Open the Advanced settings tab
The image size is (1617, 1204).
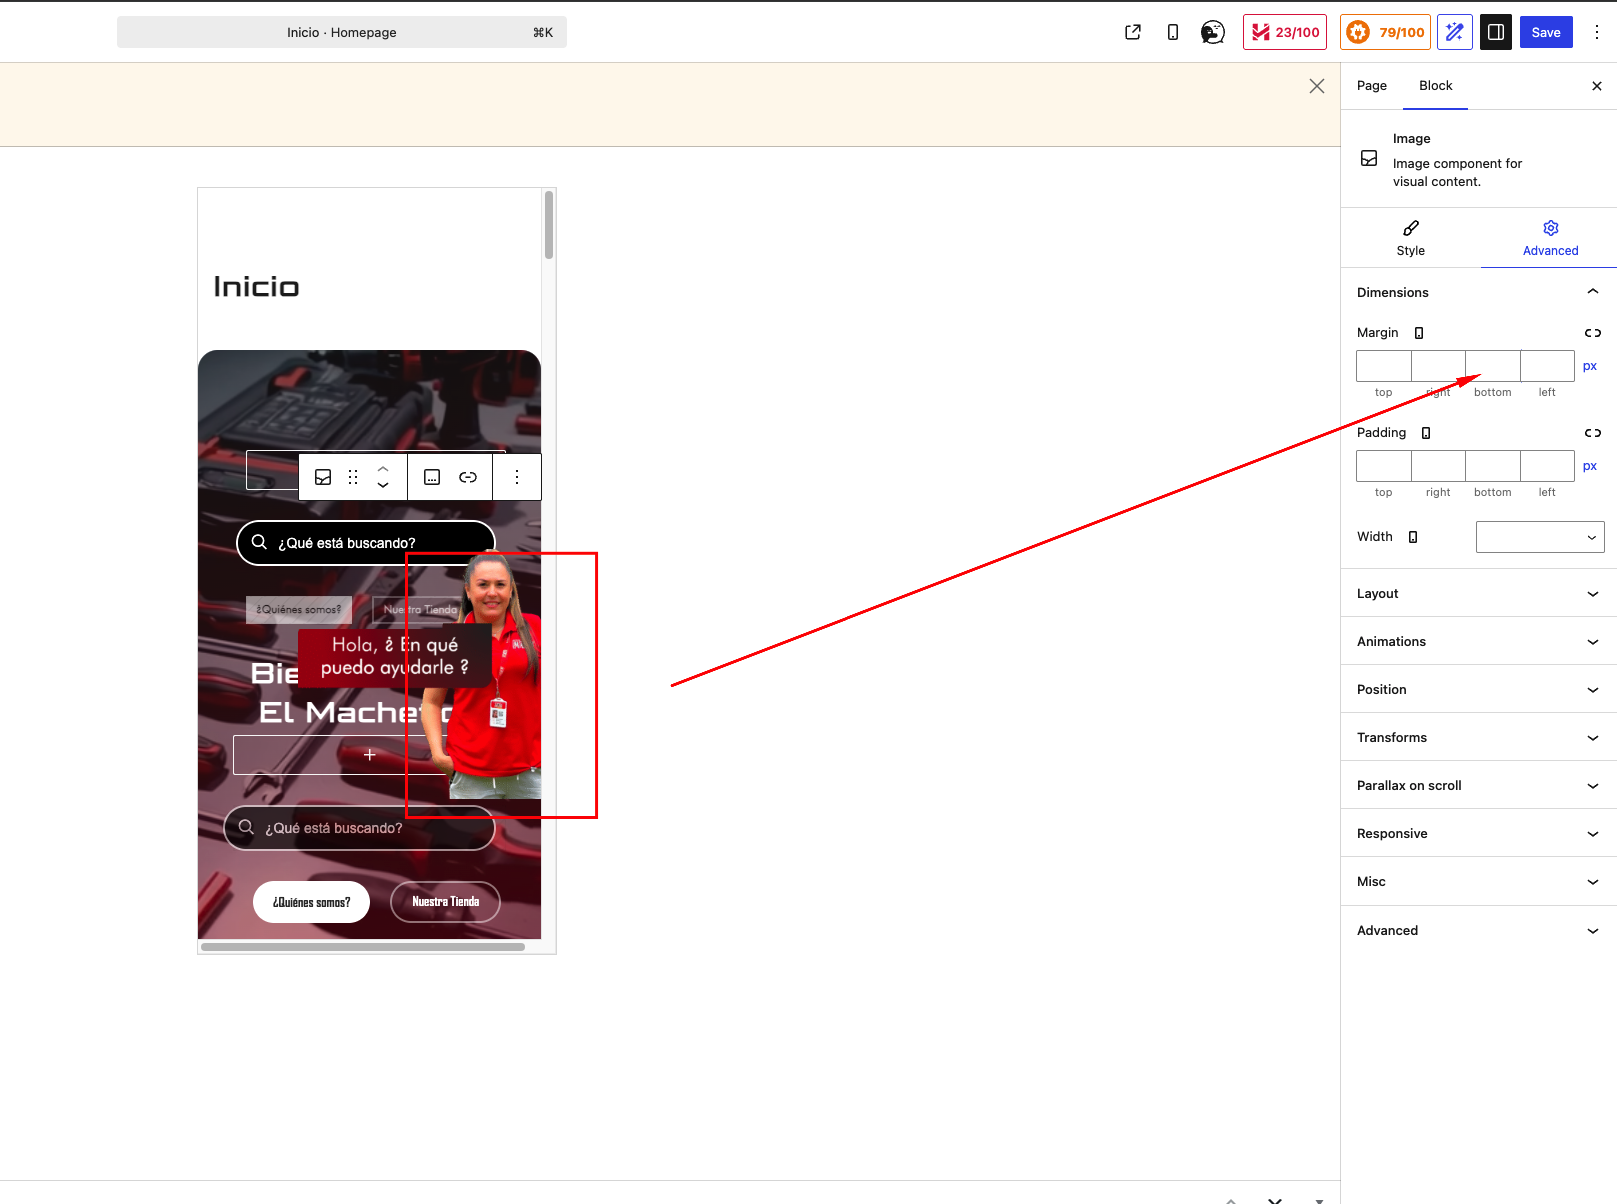[x=1550, y=239]
